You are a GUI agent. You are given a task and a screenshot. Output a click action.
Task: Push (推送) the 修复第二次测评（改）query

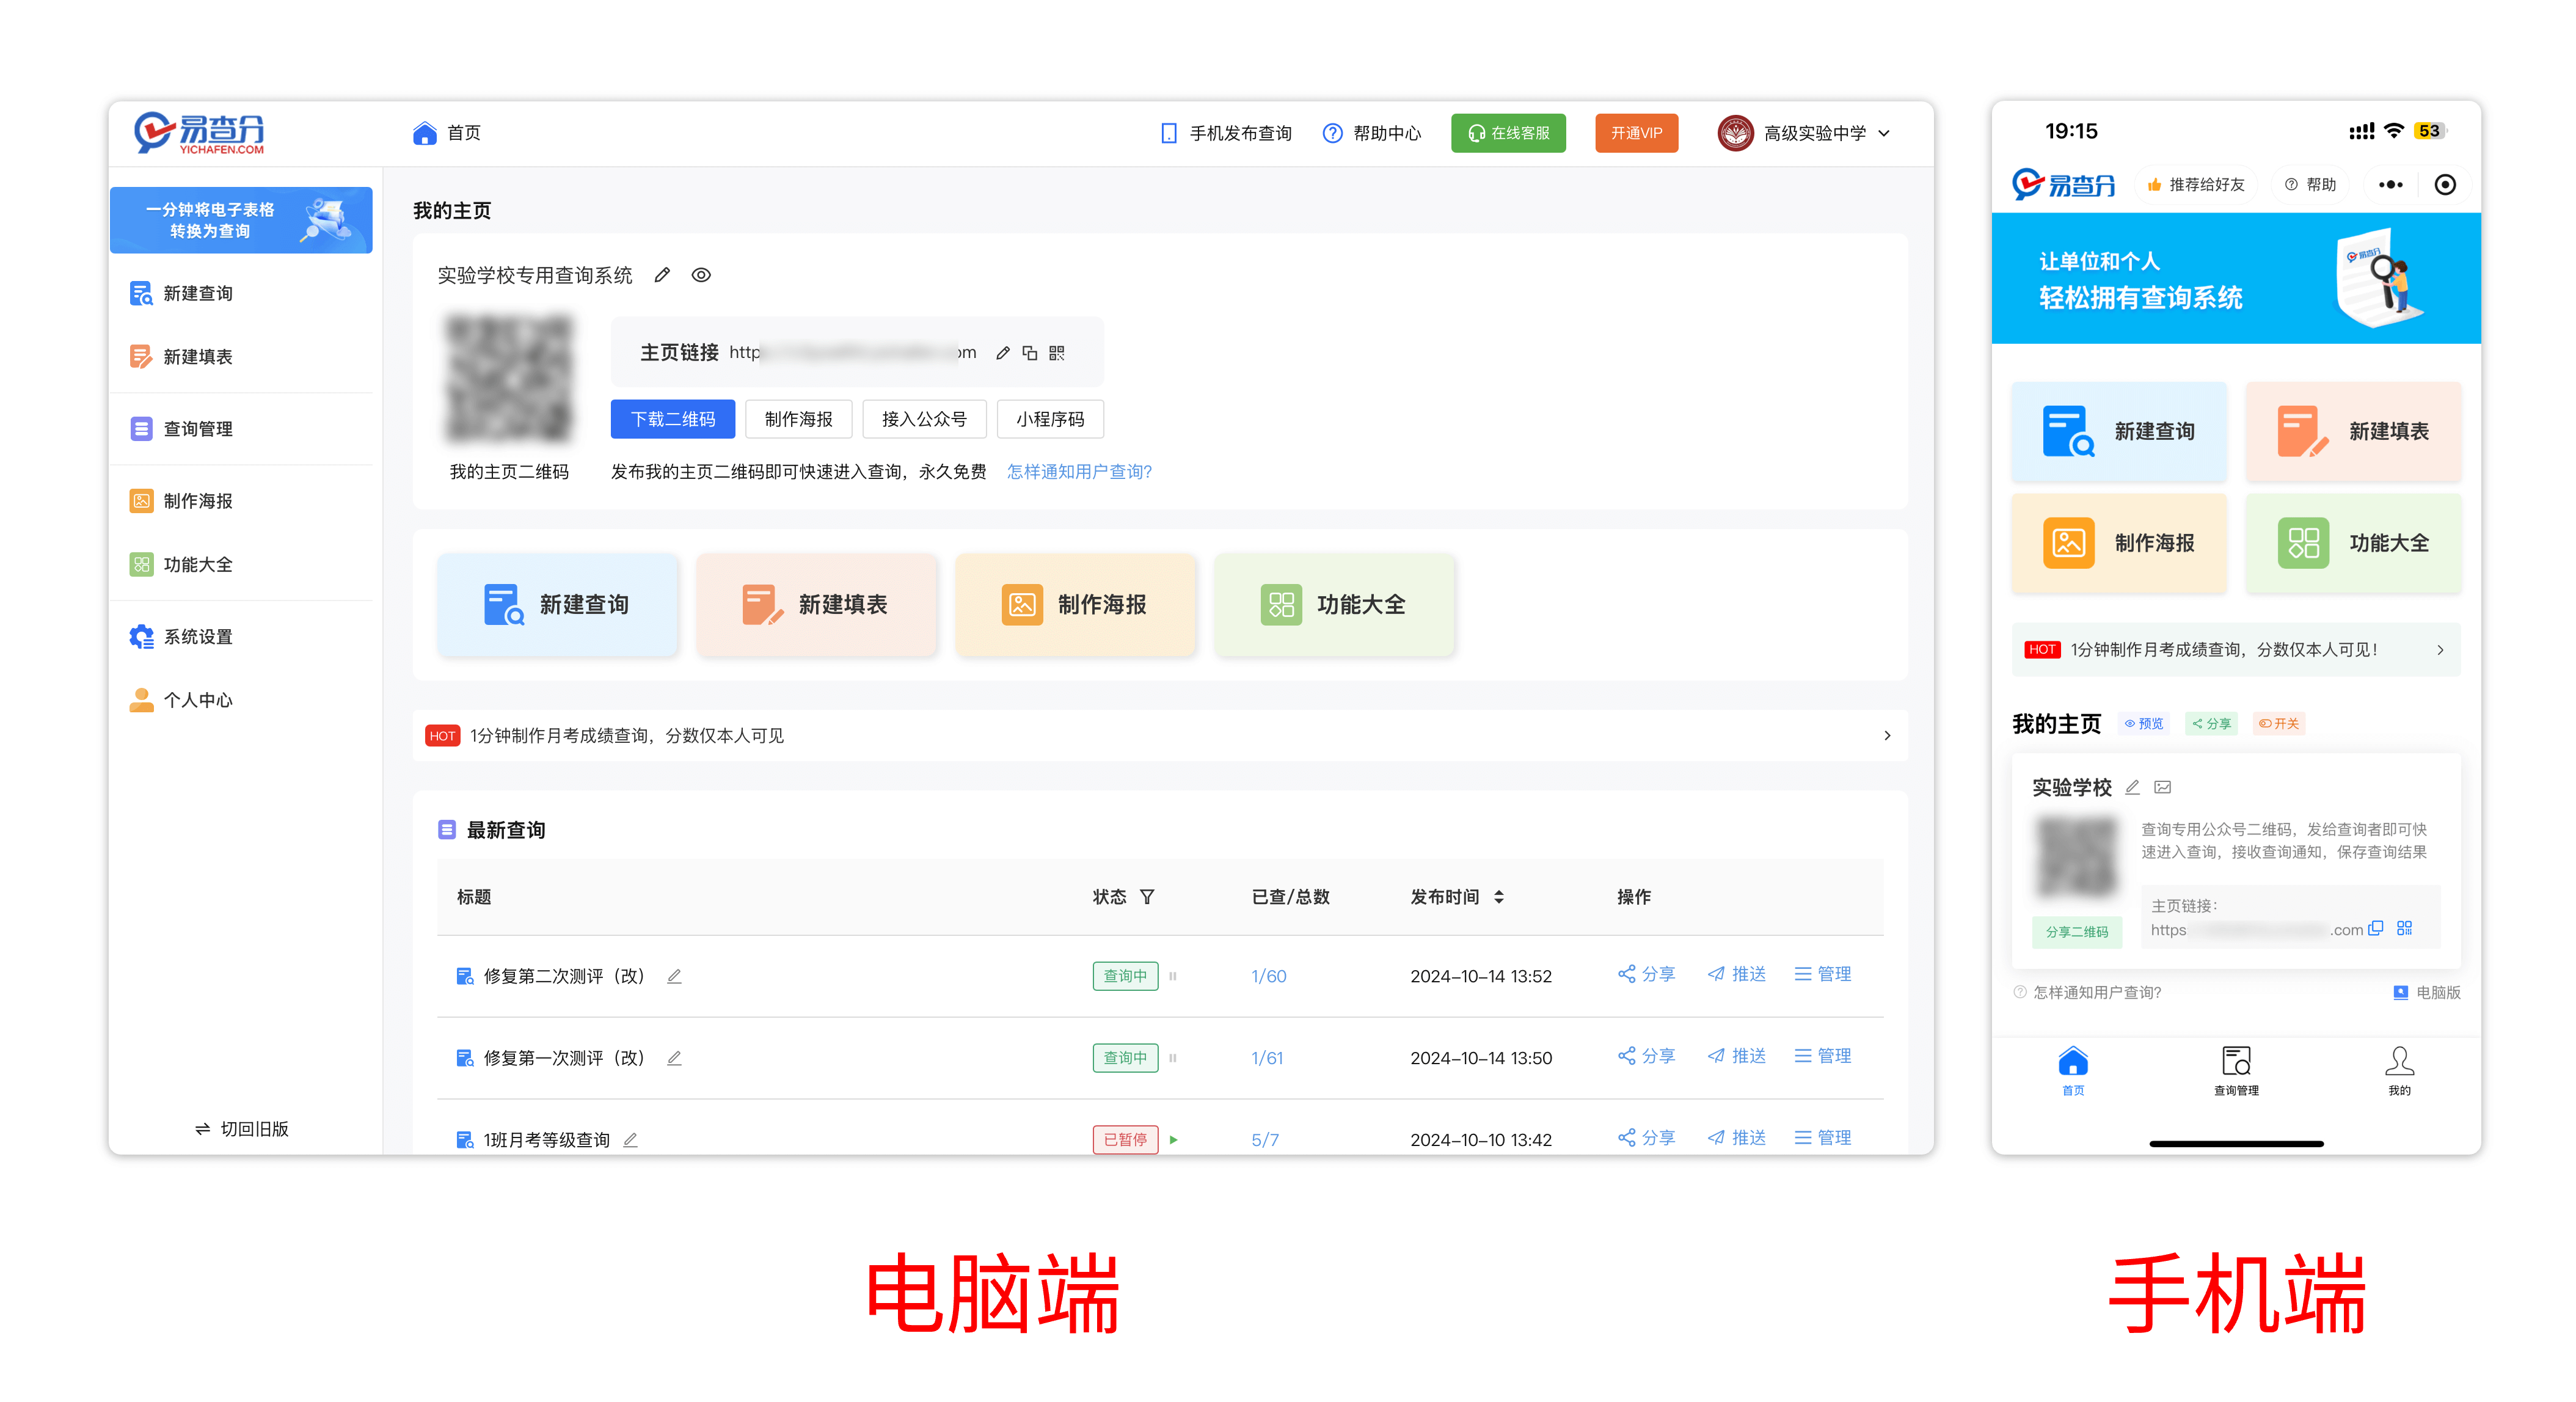point(1736,974)
